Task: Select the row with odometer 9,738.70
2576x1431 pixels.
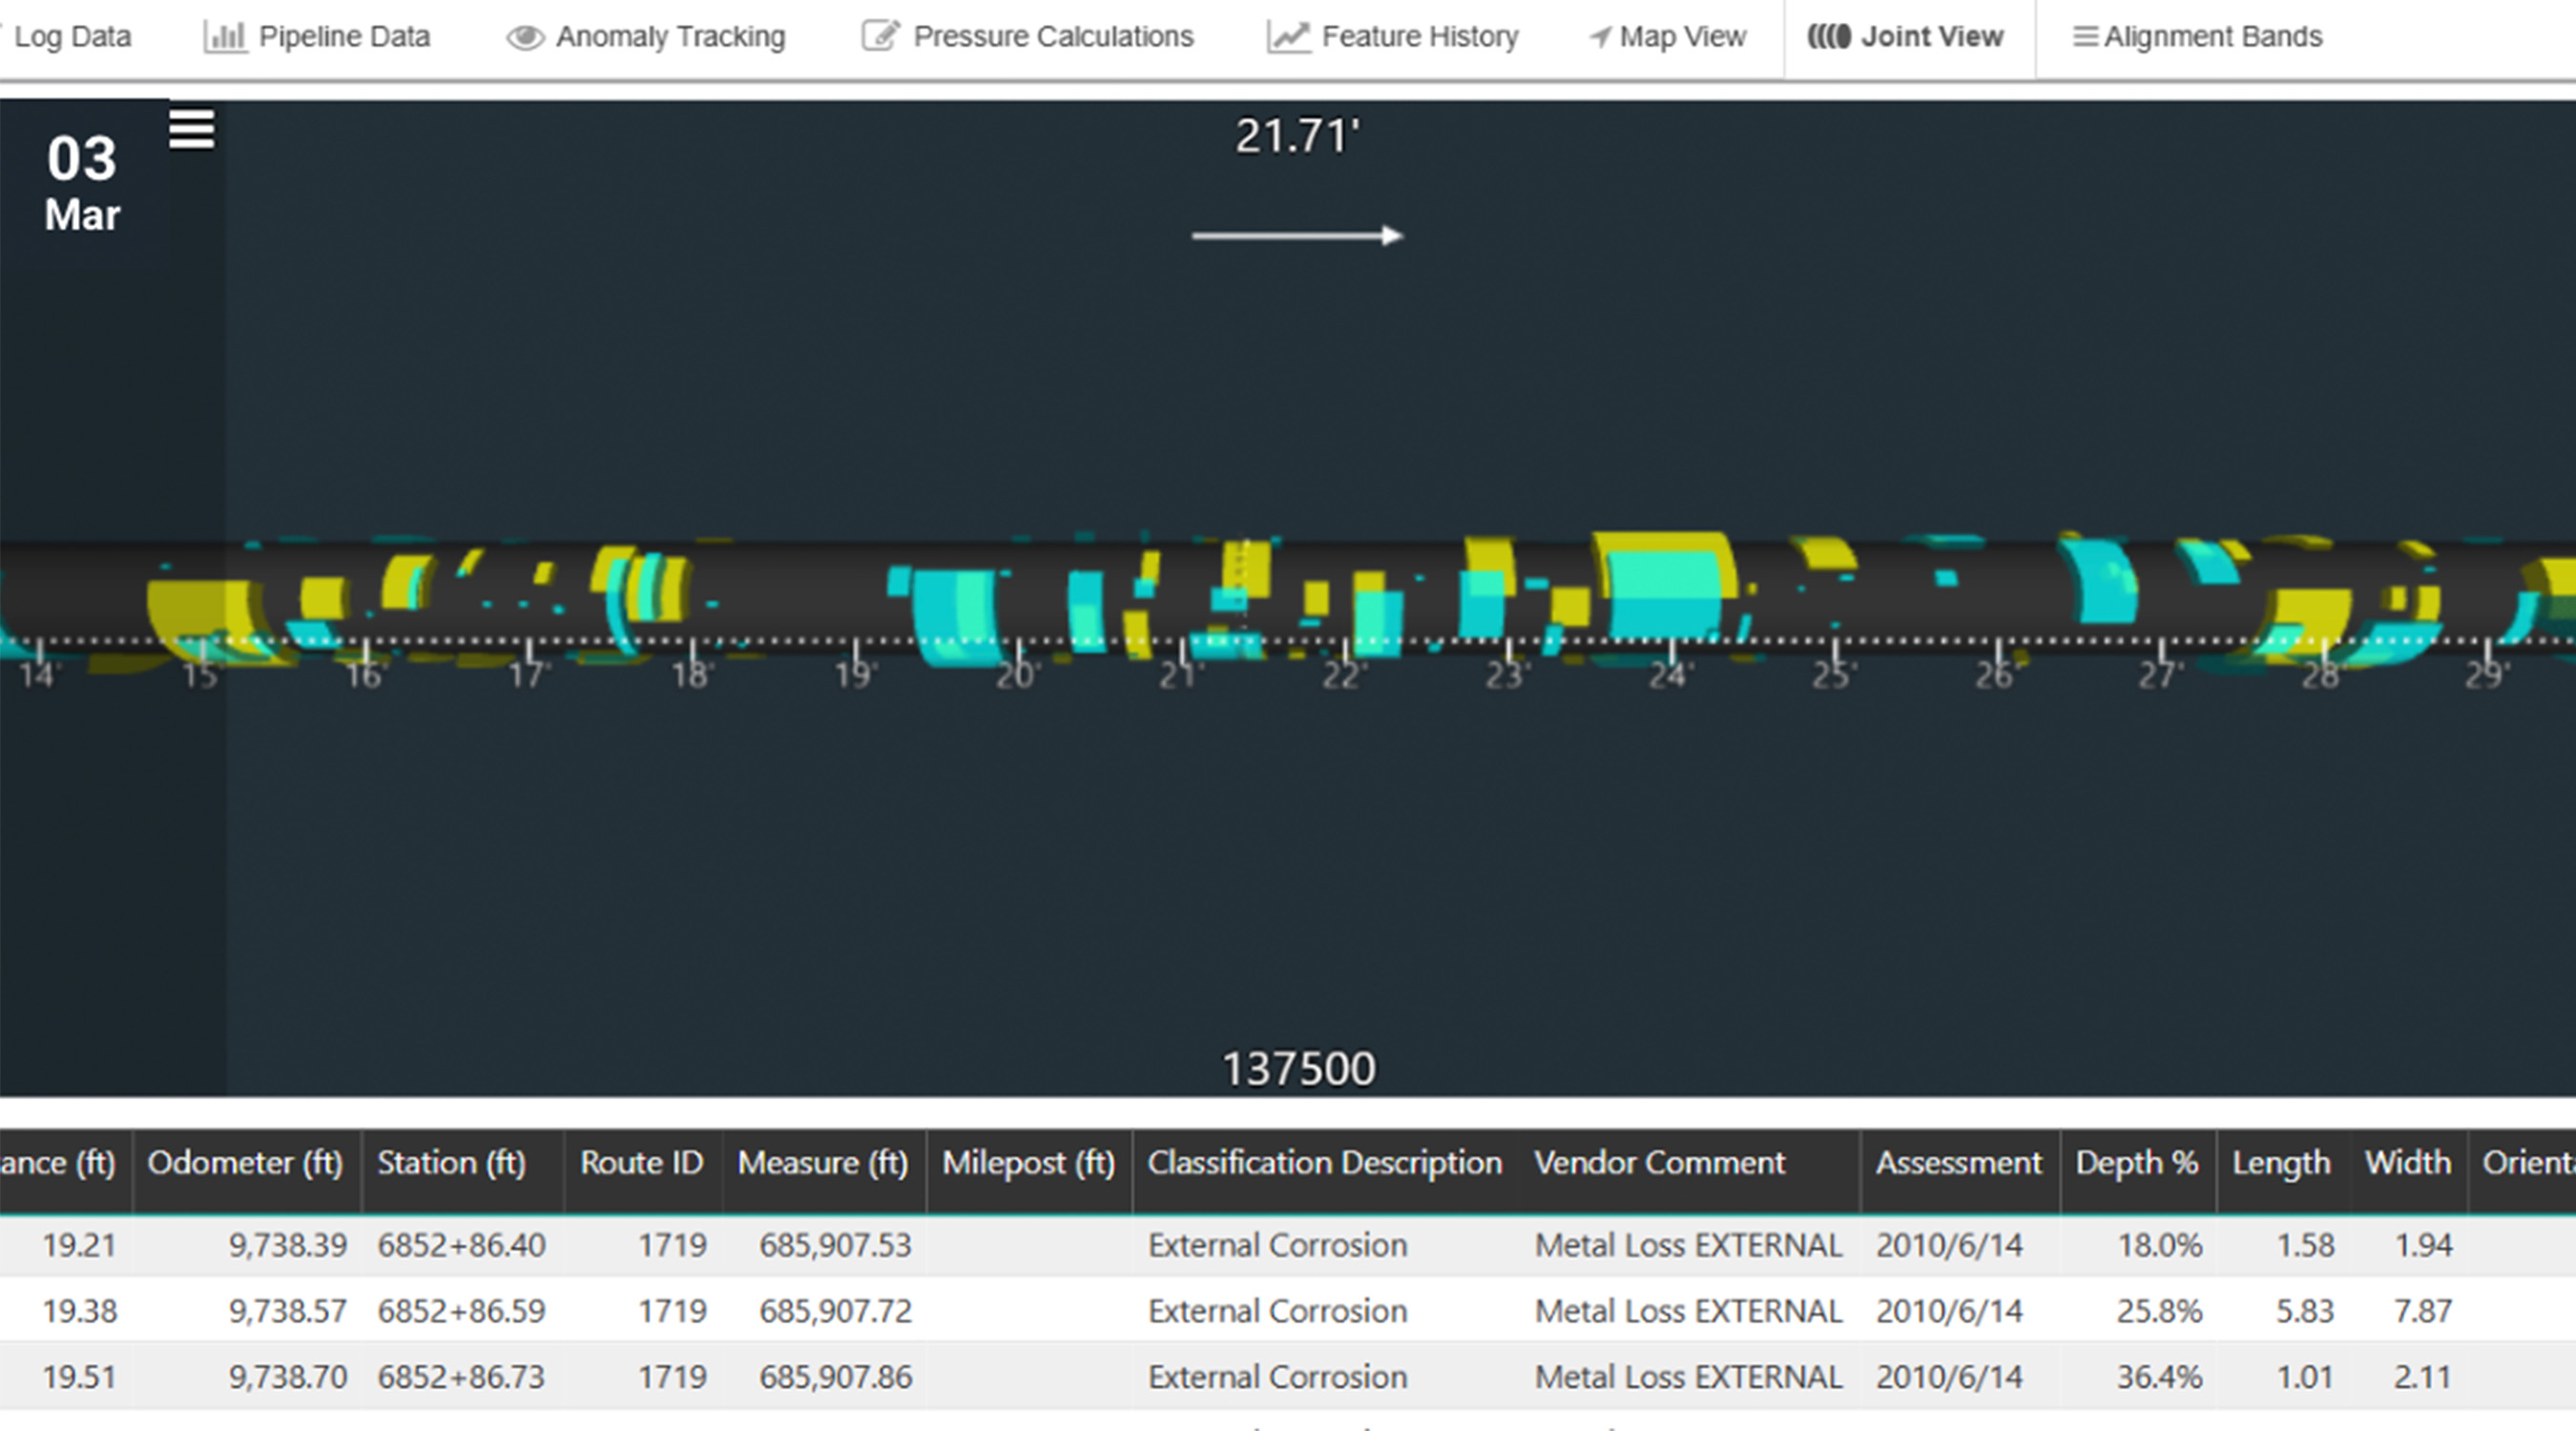Action: (287, 1376)
